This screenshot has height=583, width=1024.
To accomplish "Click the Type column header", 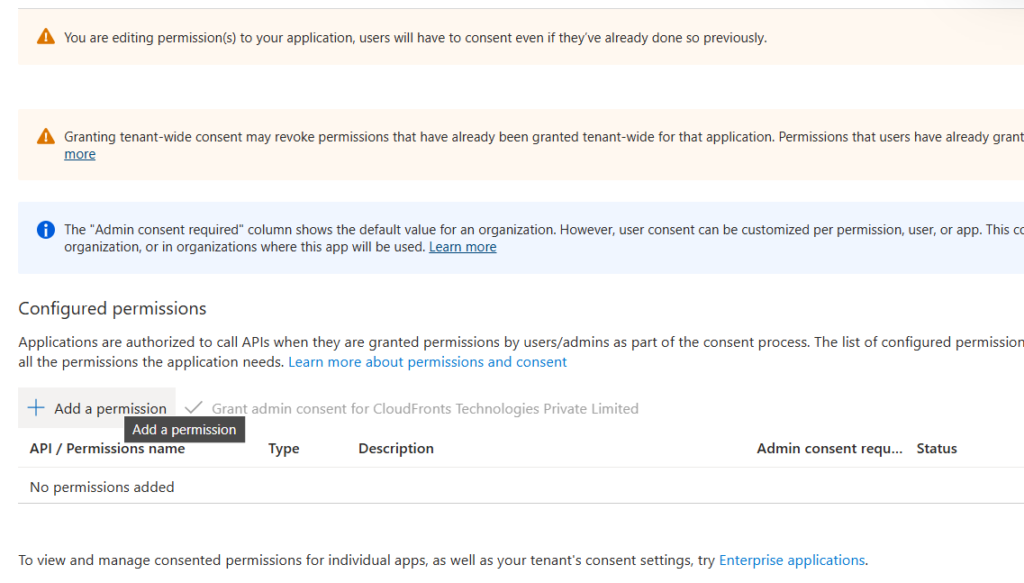I will point(283,449).
